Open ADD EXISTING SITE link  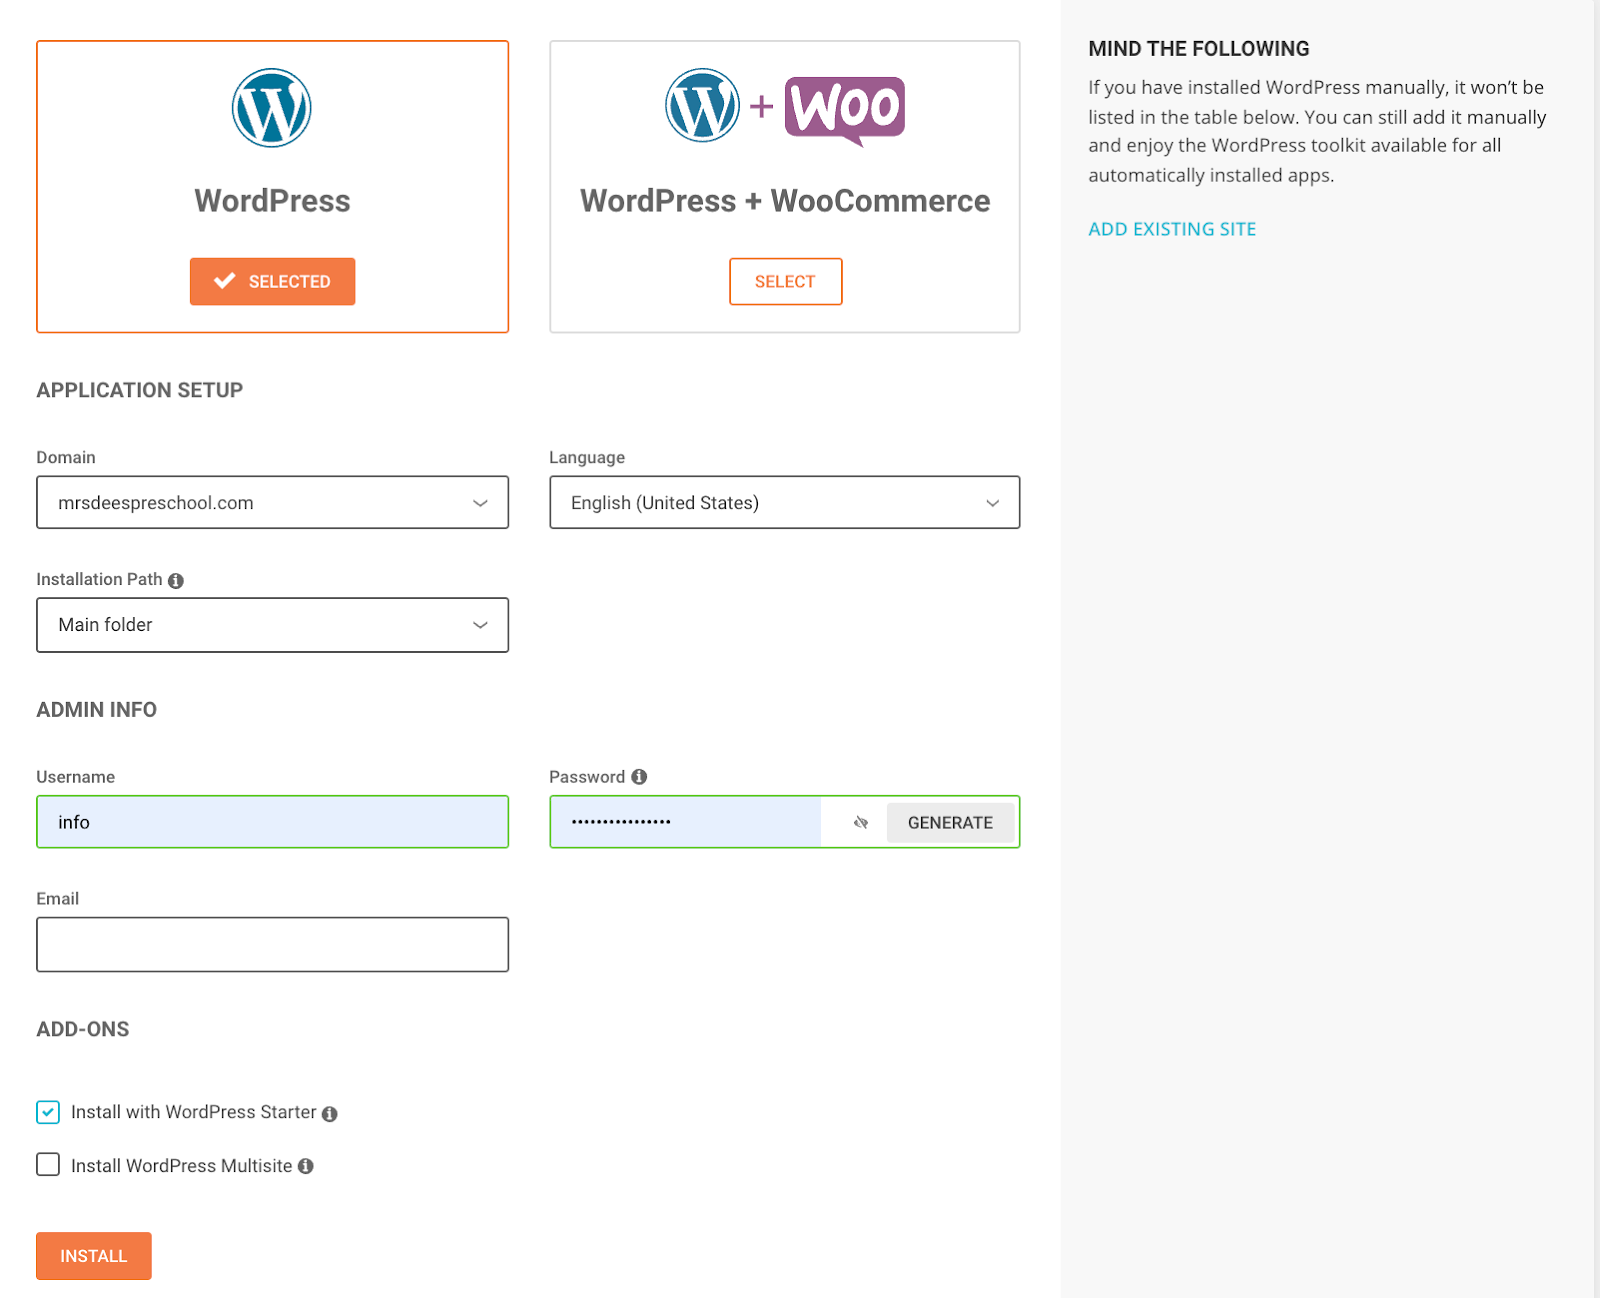tap(1172, 229)
